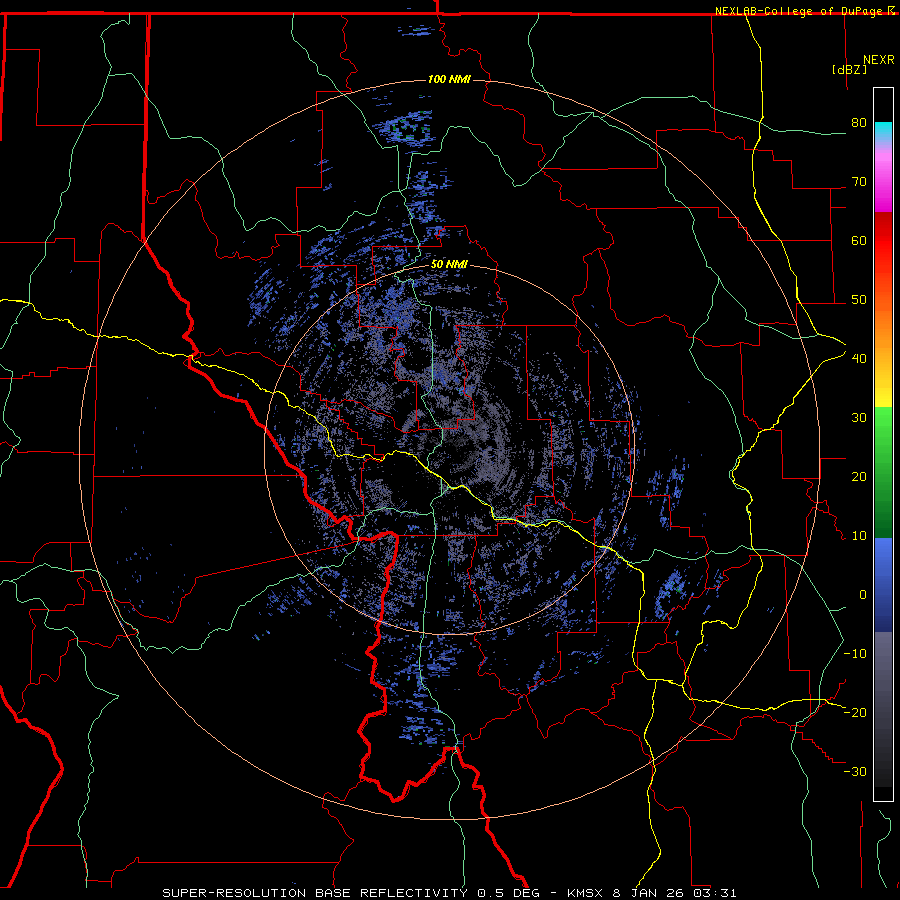Image resolution: width=900 pixels, height=900 pixels.
Task: Click the -20 value on the dBZ scale
Action: click(x=855, y=712)
